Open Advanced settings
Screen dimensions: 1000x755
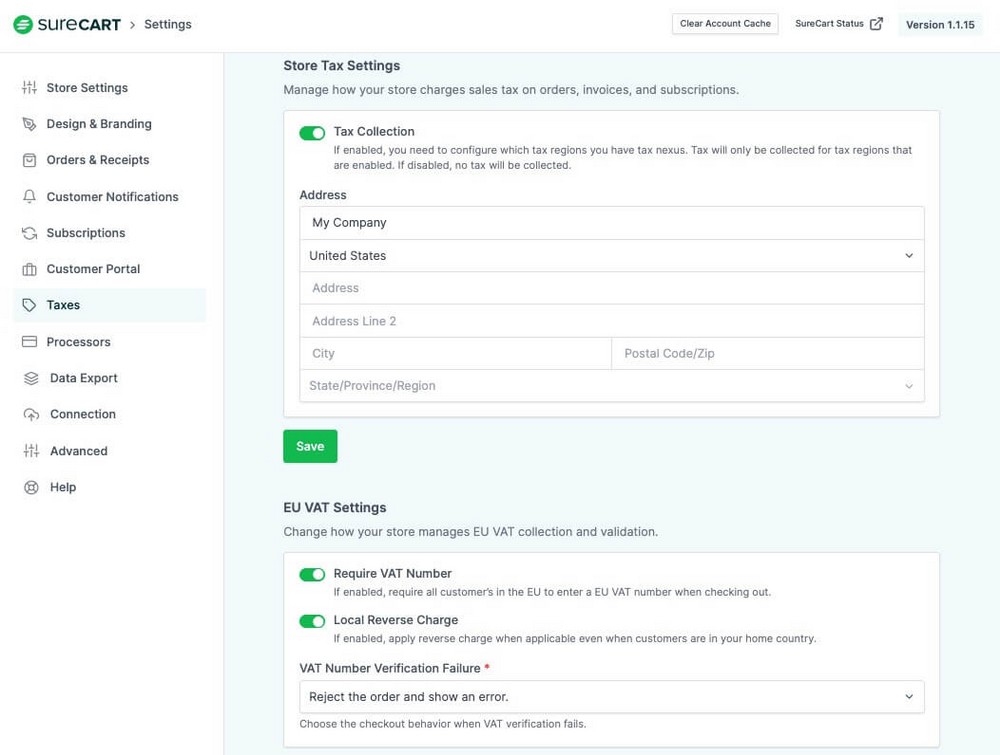point(109,451)
